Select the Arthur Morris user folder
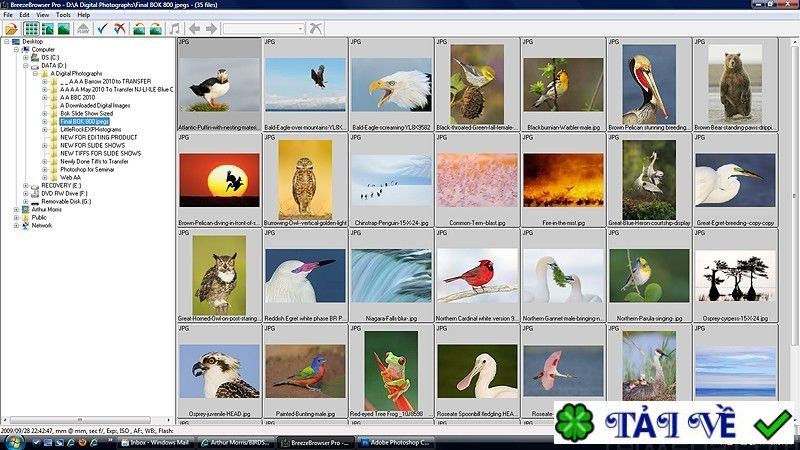This screenshot has height=450, width=800. 46,209
